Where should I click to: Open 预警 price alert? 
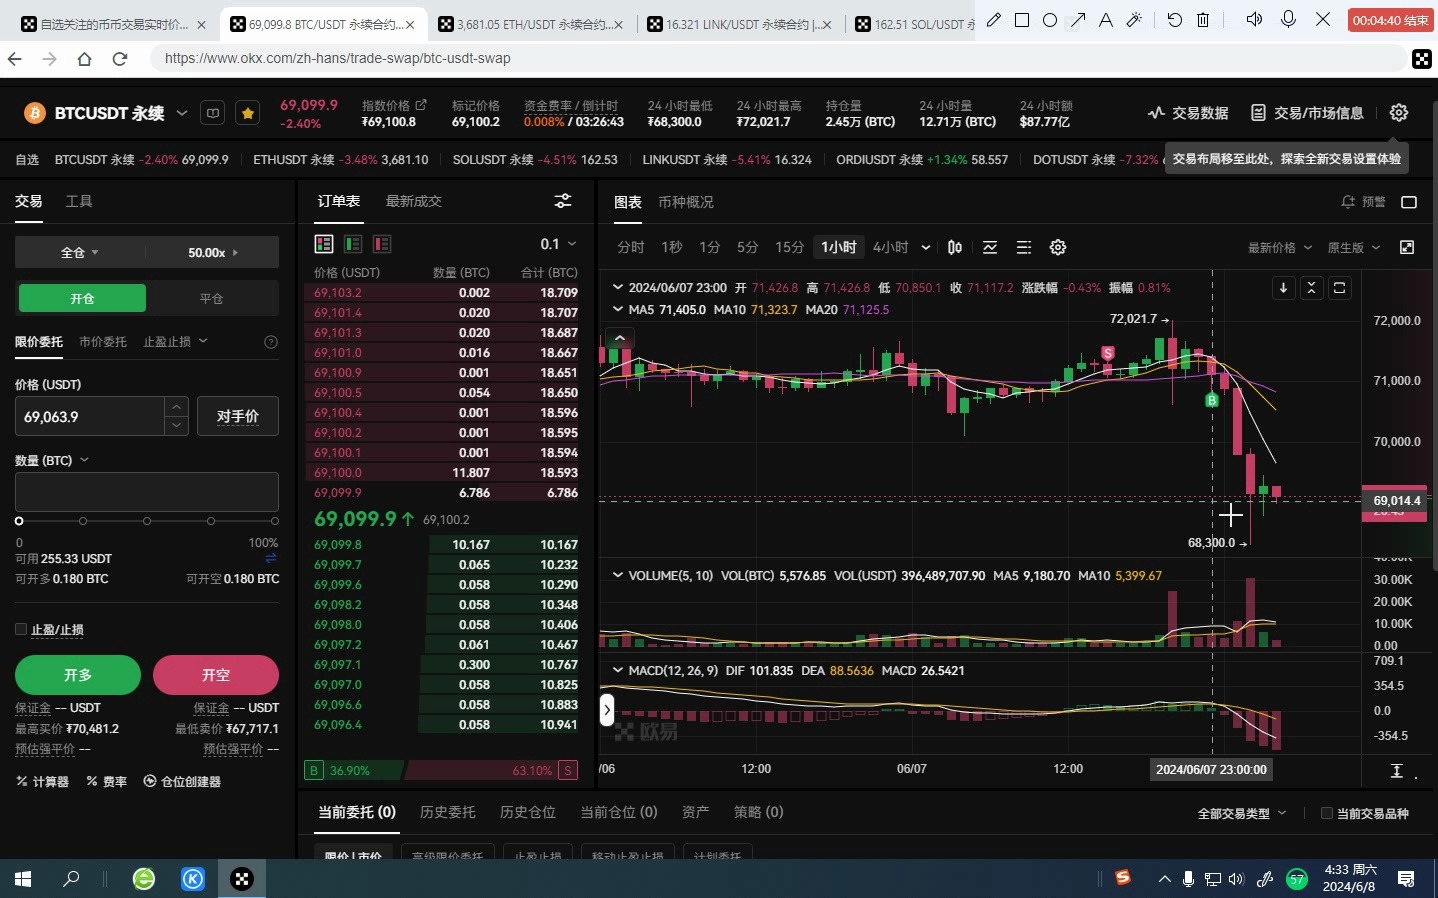[x=1364, y=202]
